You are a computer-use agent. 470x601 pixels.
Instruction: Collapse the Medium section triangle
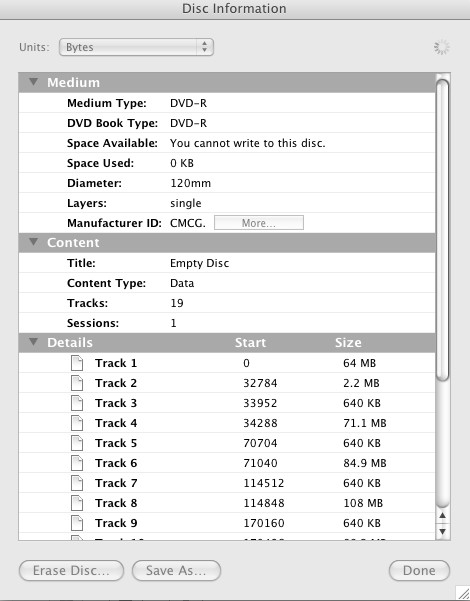(34, 82)
